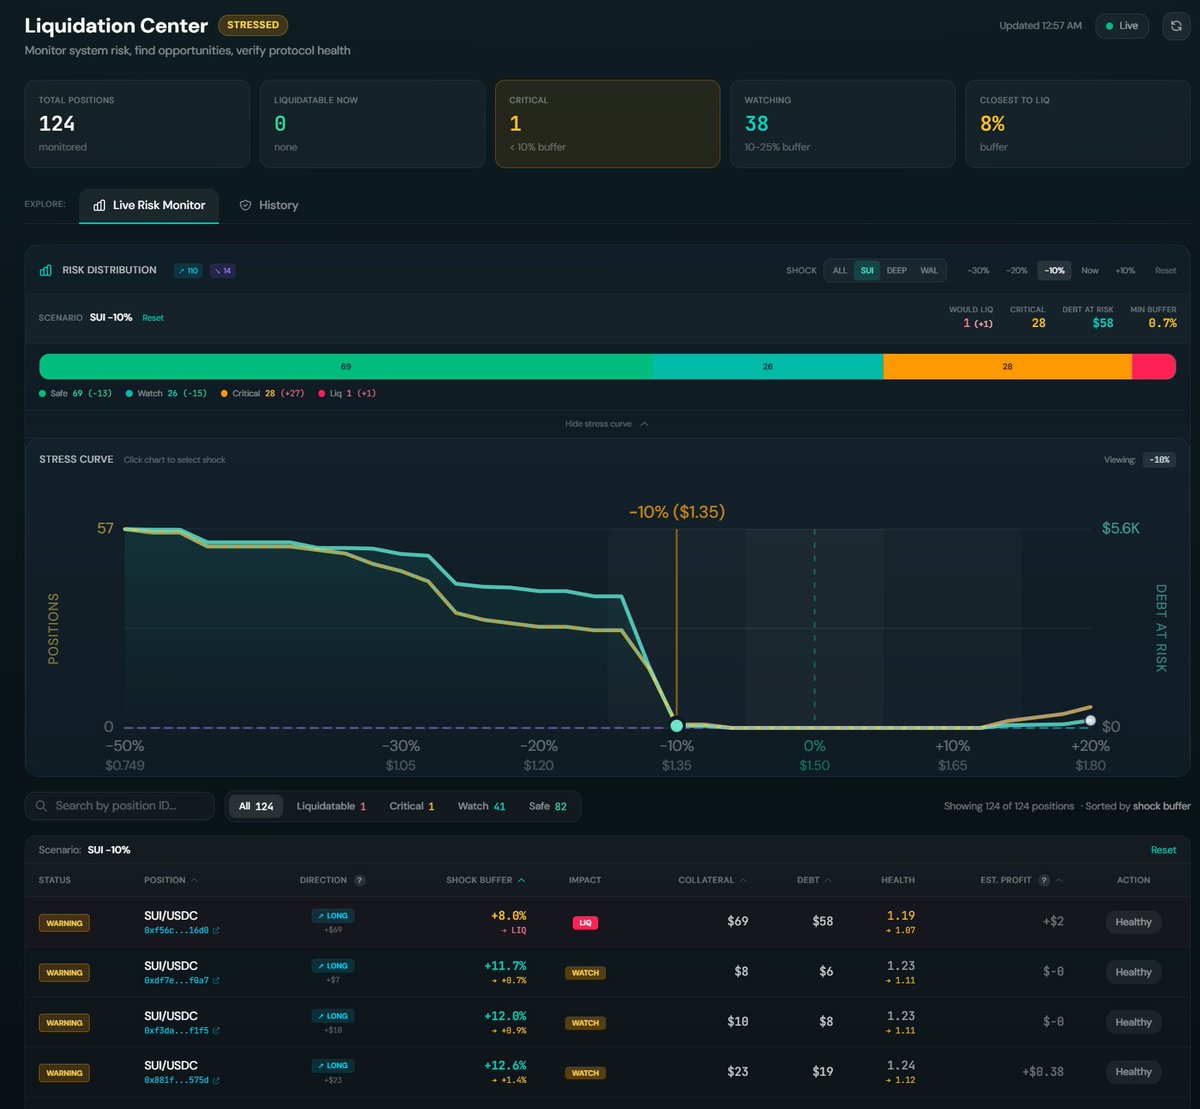This screenshot has width=1200, height=1109.
Task: Set shock scenario to -20%
Action: click(1016, 270)
